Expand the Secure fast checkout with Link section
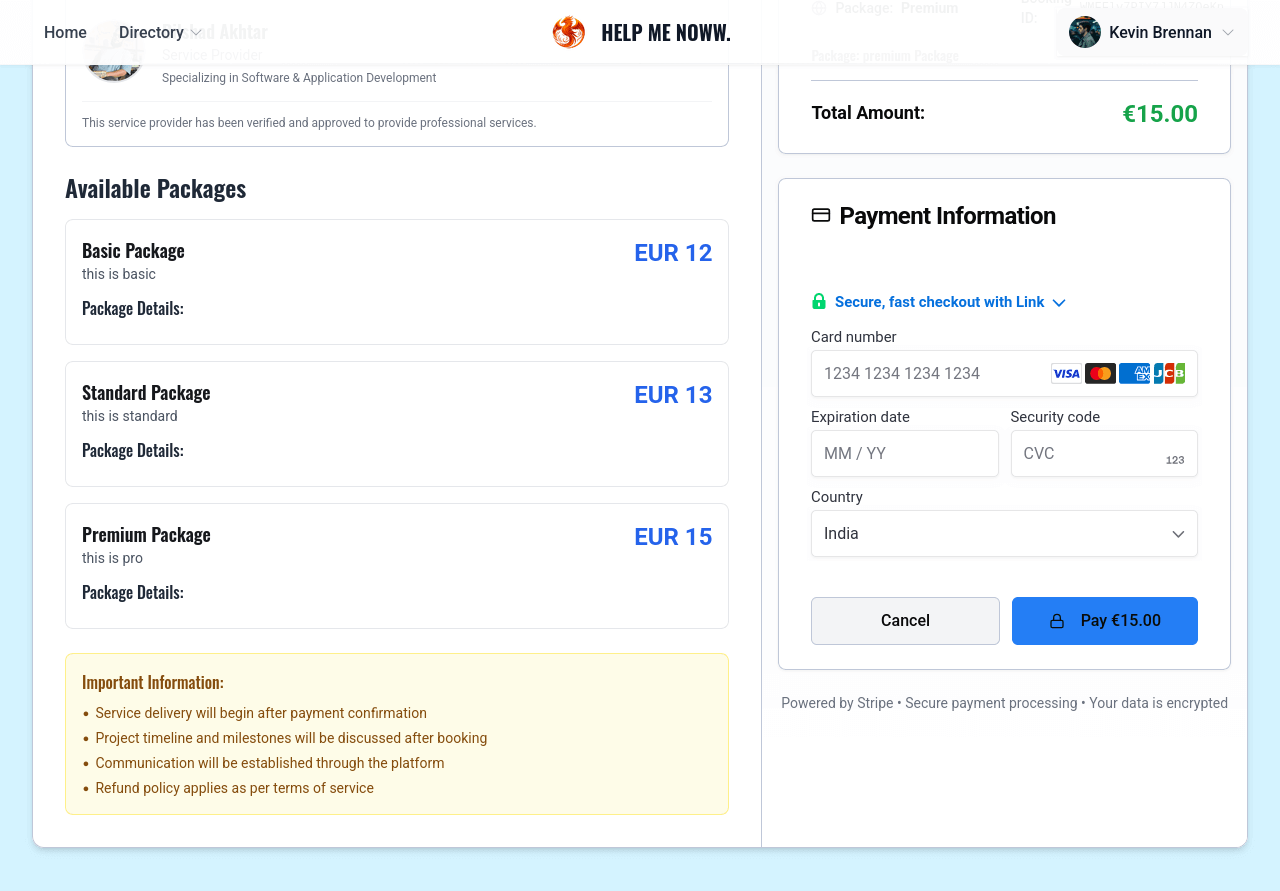This screenshot has width=1280, height=891. (1059, 302)
